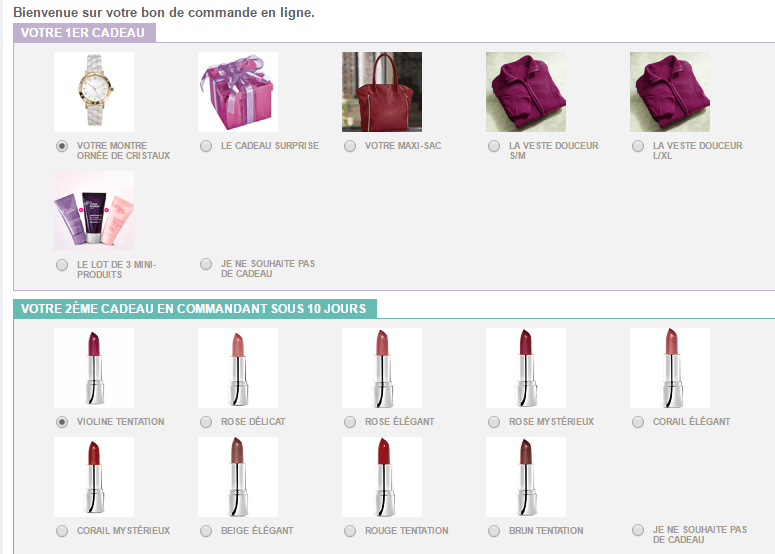Choose Corail Élégant radio button
This screenshot has width=775, height=554.
pos(638,422)
